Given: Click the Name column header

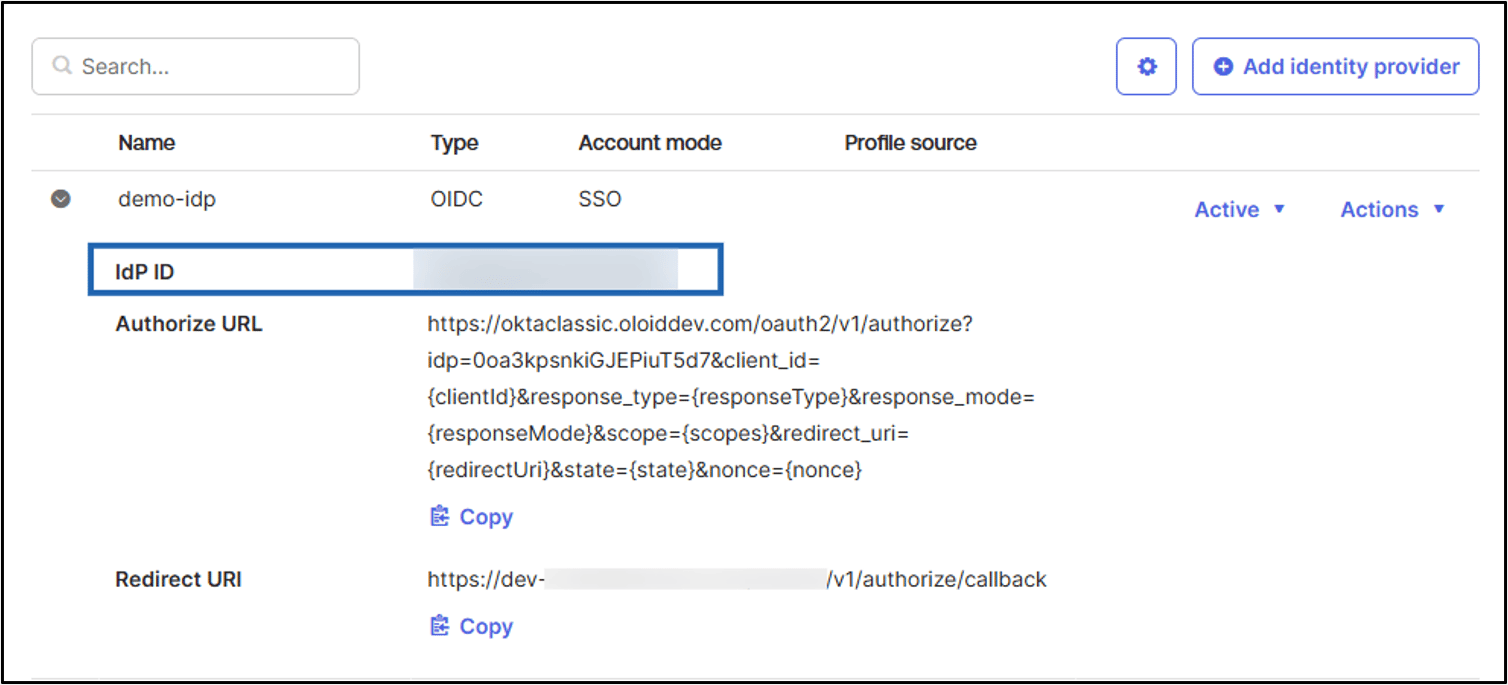Looking at the screenshot, I should pos(146,143).
